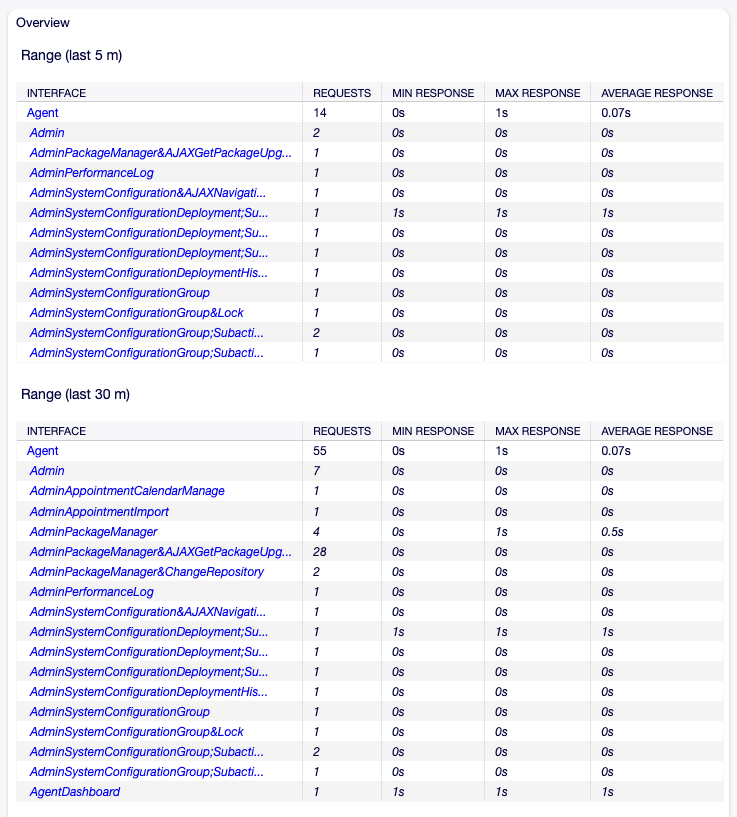Open AdminSystemConfigurationDeploymentHis entry in 30 m table
Viewport: 737px width, 817px height.
(147, 691)
